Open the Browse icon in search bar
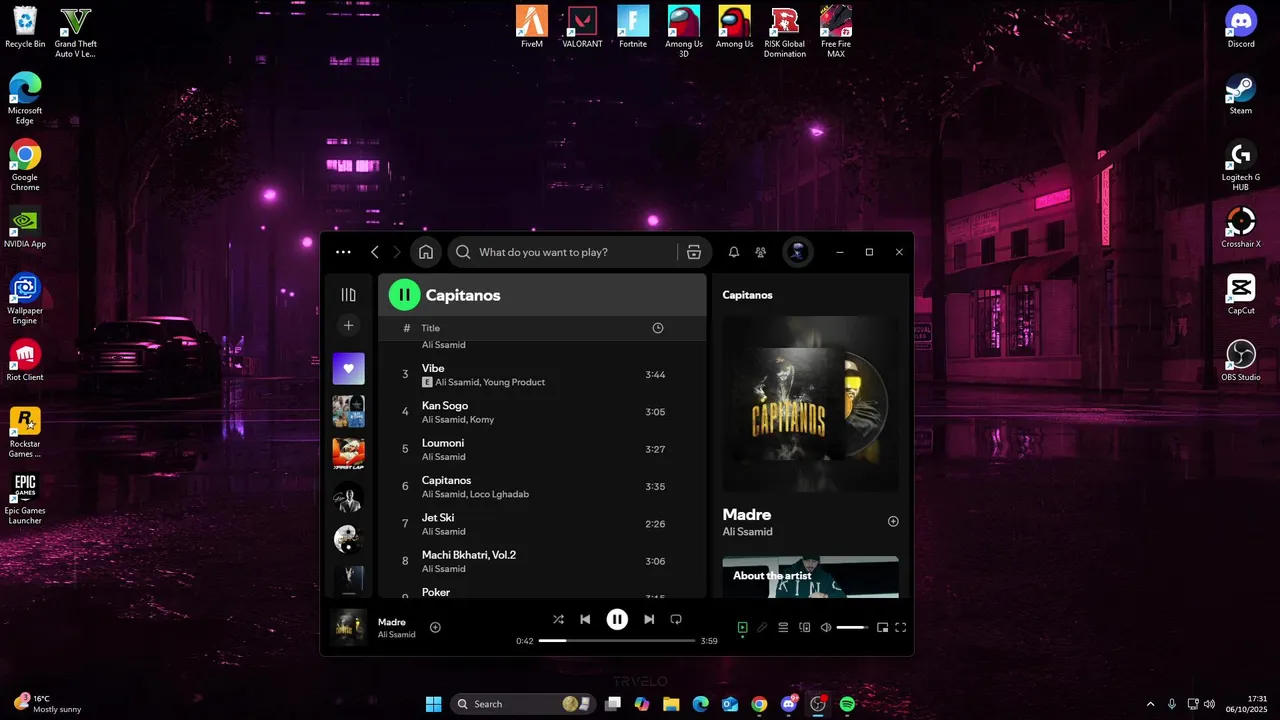 coord(694,252)
